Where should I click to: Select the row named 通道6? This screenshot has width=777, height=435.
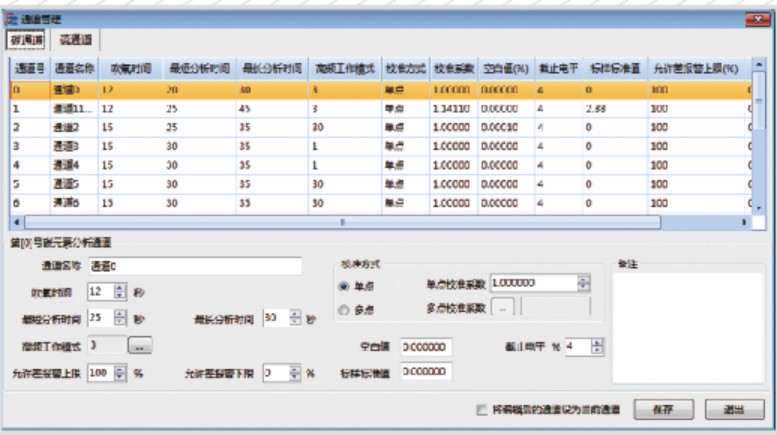coord(381,203)
